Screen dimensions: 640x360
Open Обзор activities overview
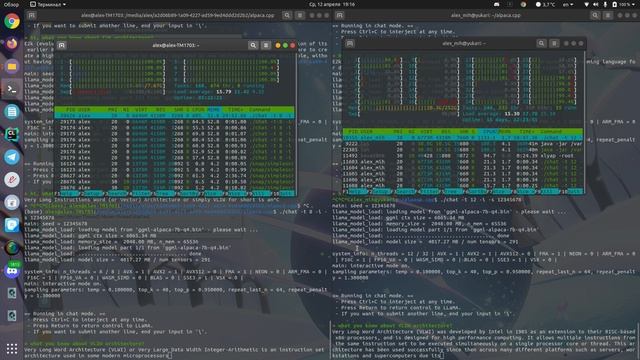point(11,4)
